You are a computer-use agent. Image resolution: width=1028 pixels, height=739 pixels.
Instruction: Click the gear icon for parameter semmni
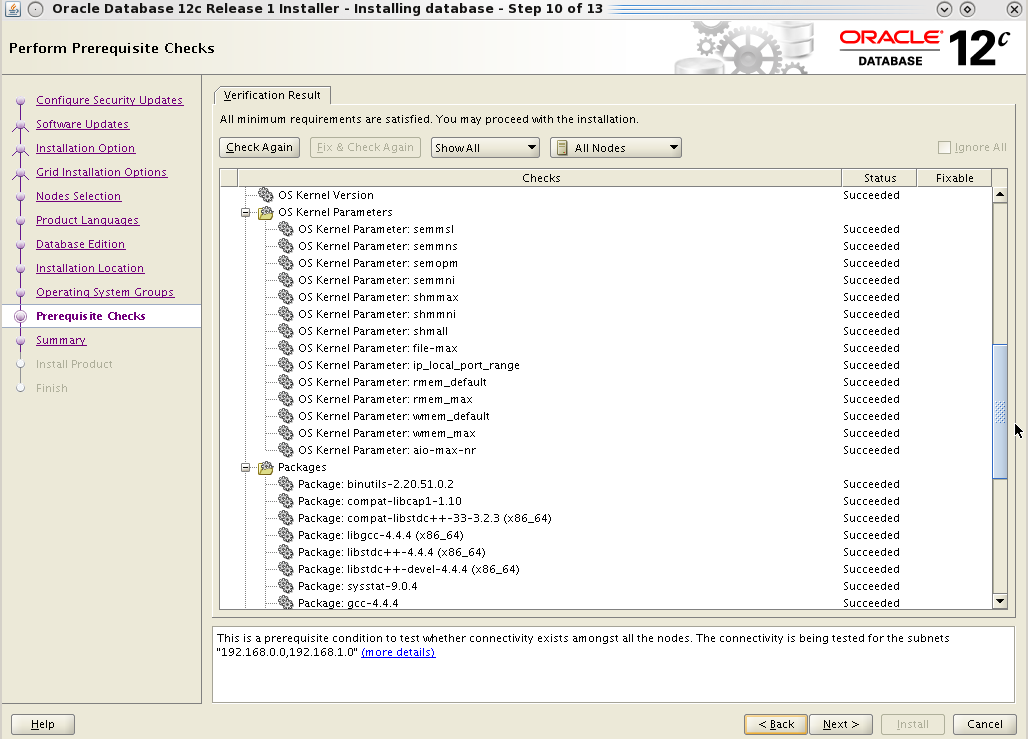(286, 280)
